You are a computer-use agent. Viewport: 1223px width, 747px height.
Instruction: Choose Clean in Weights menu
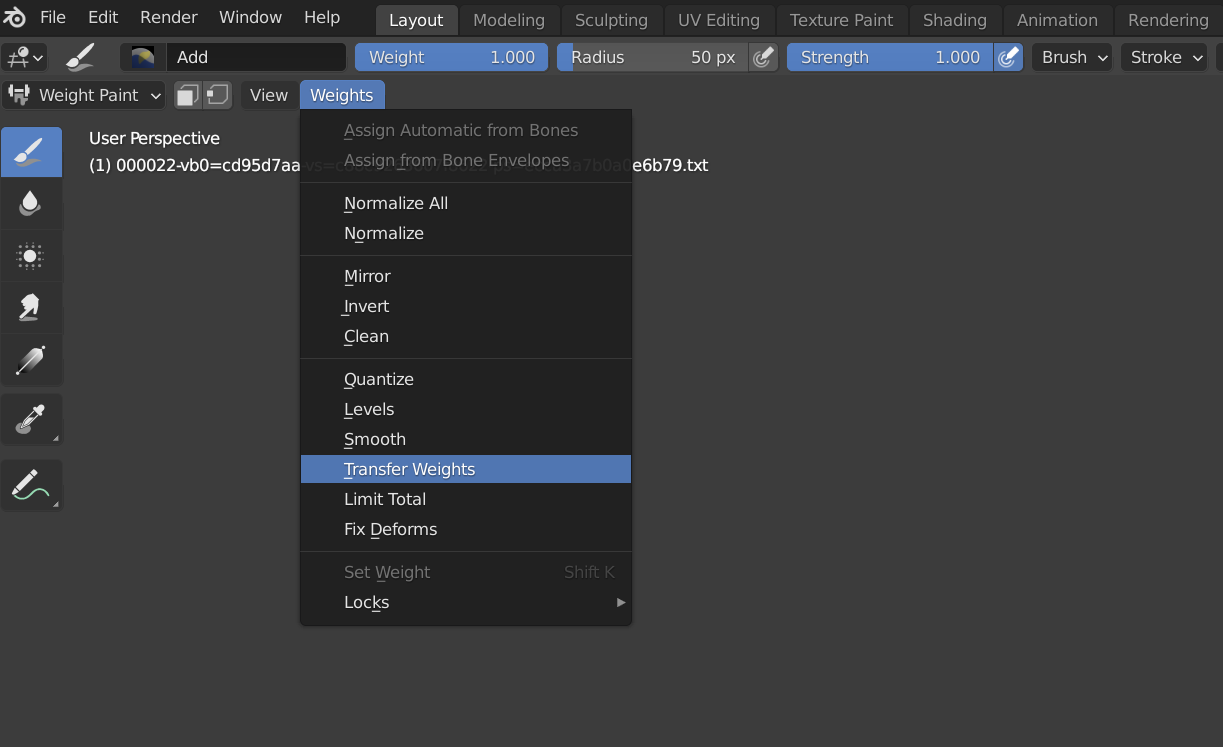point(466,336)
